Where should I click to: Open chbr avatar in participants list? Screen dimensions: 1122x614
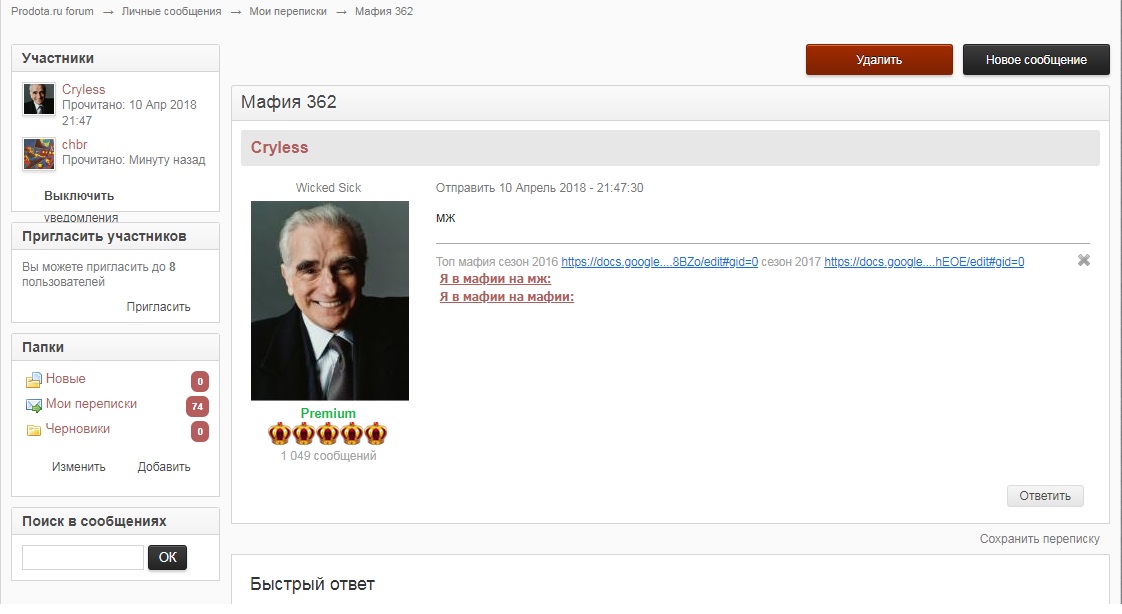39,154
